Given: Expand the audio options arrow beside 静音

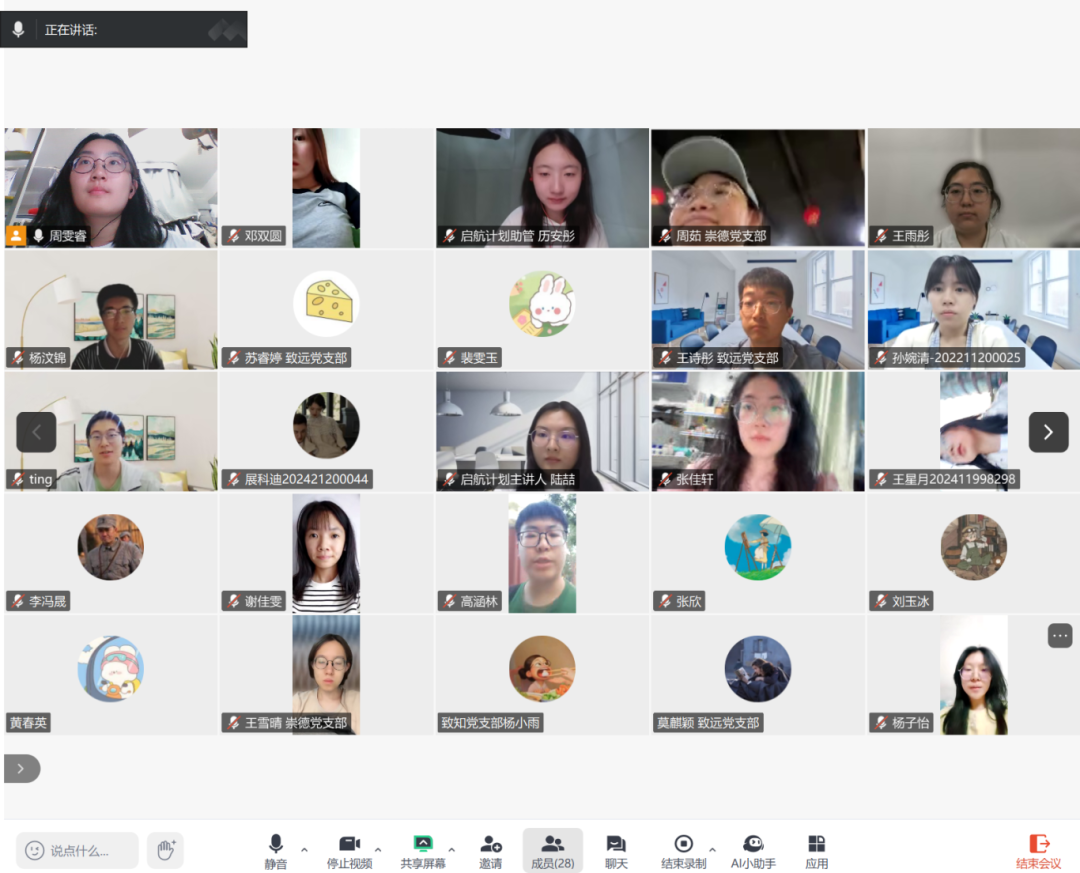Looking at the screenshot, I should (x=304, y=850).
